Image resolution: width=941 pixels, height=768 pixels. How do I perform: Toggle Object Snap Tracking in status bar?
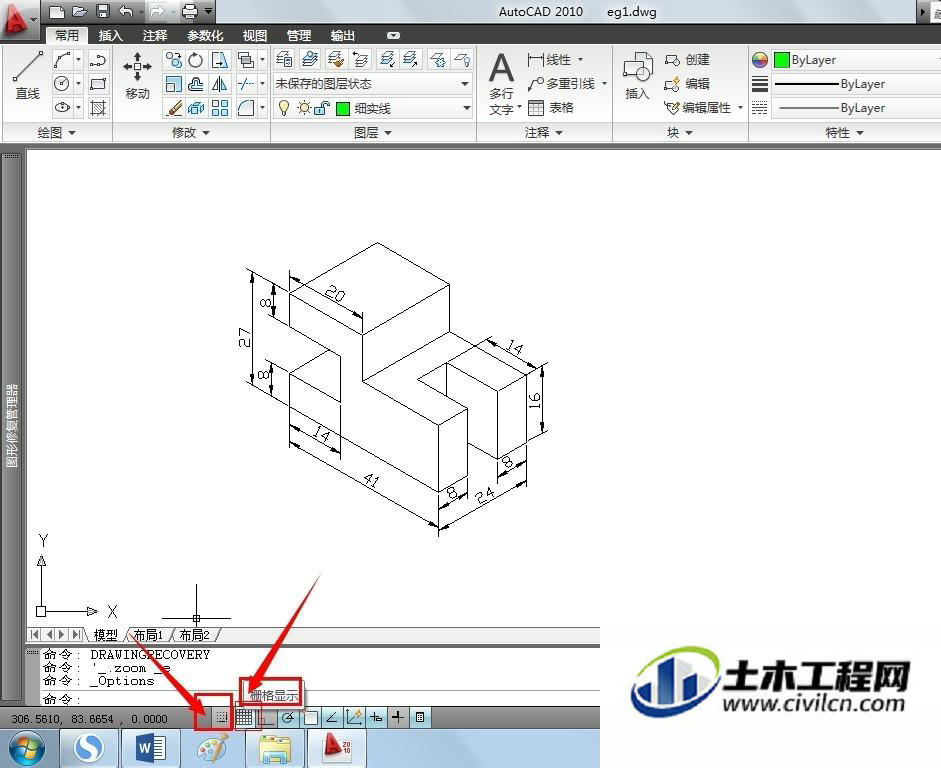[x=332, y=717]
